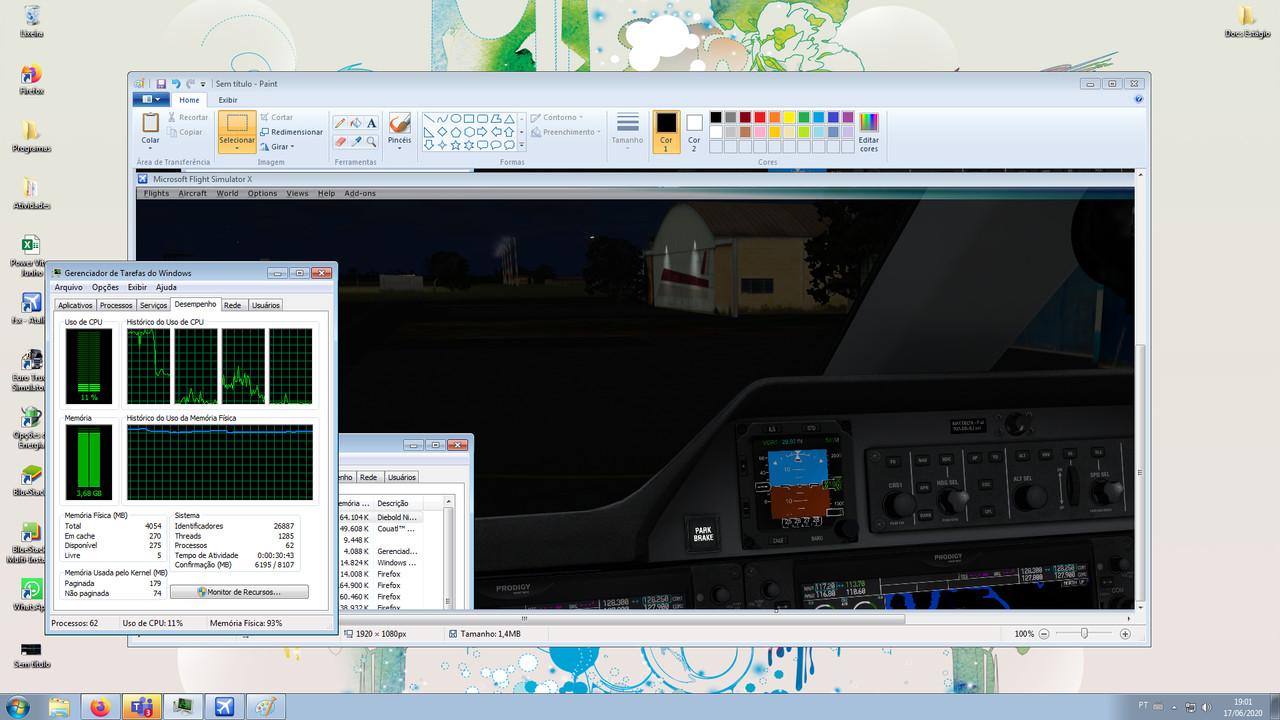Open Flight Simulator from the taskbar

point(224,706)
